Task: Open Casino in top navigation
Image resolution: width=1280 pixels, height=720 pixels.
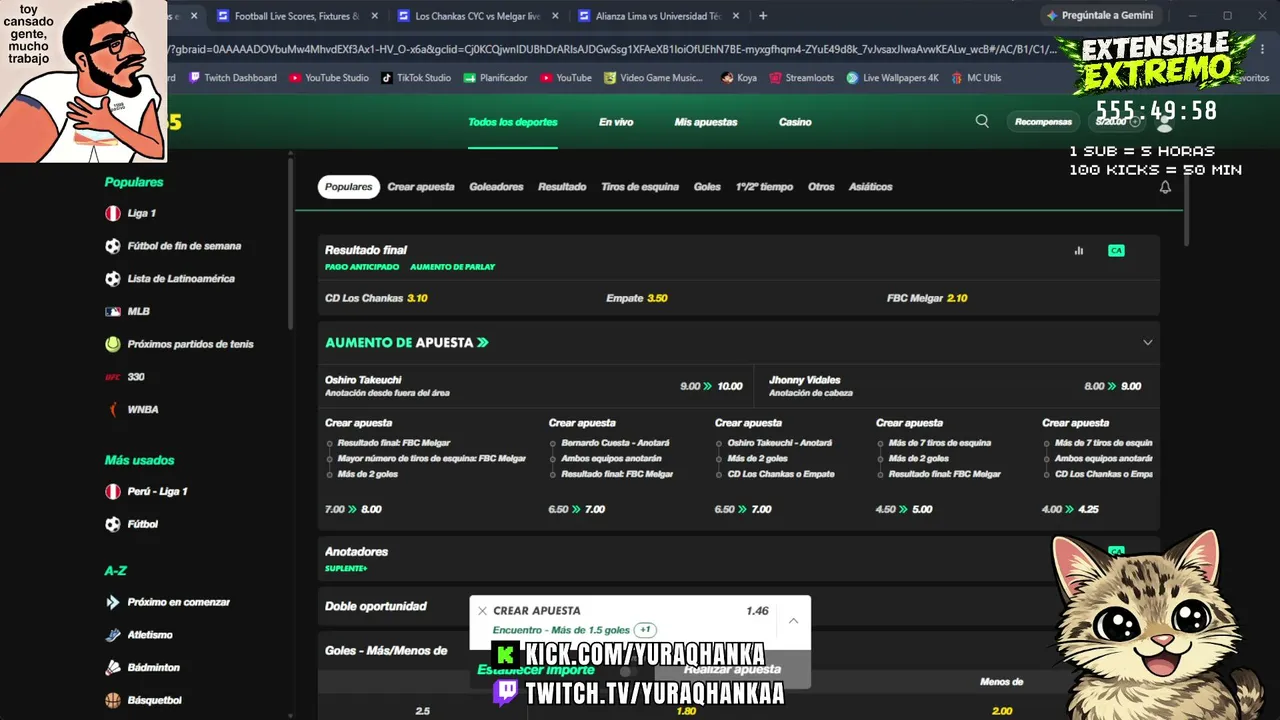Action: click(x=795, y=122)
